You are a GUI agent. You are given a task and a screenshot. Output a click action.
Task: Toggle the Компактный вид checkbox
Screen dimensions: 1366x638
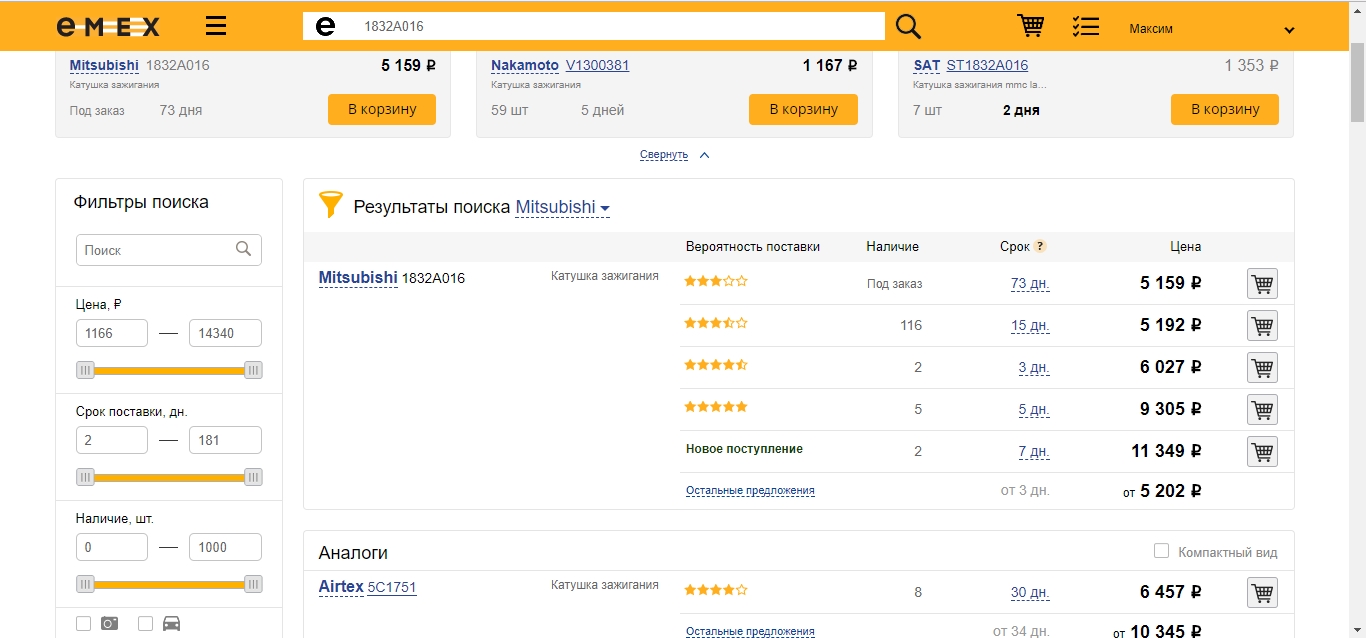(x=1161, y=551)
